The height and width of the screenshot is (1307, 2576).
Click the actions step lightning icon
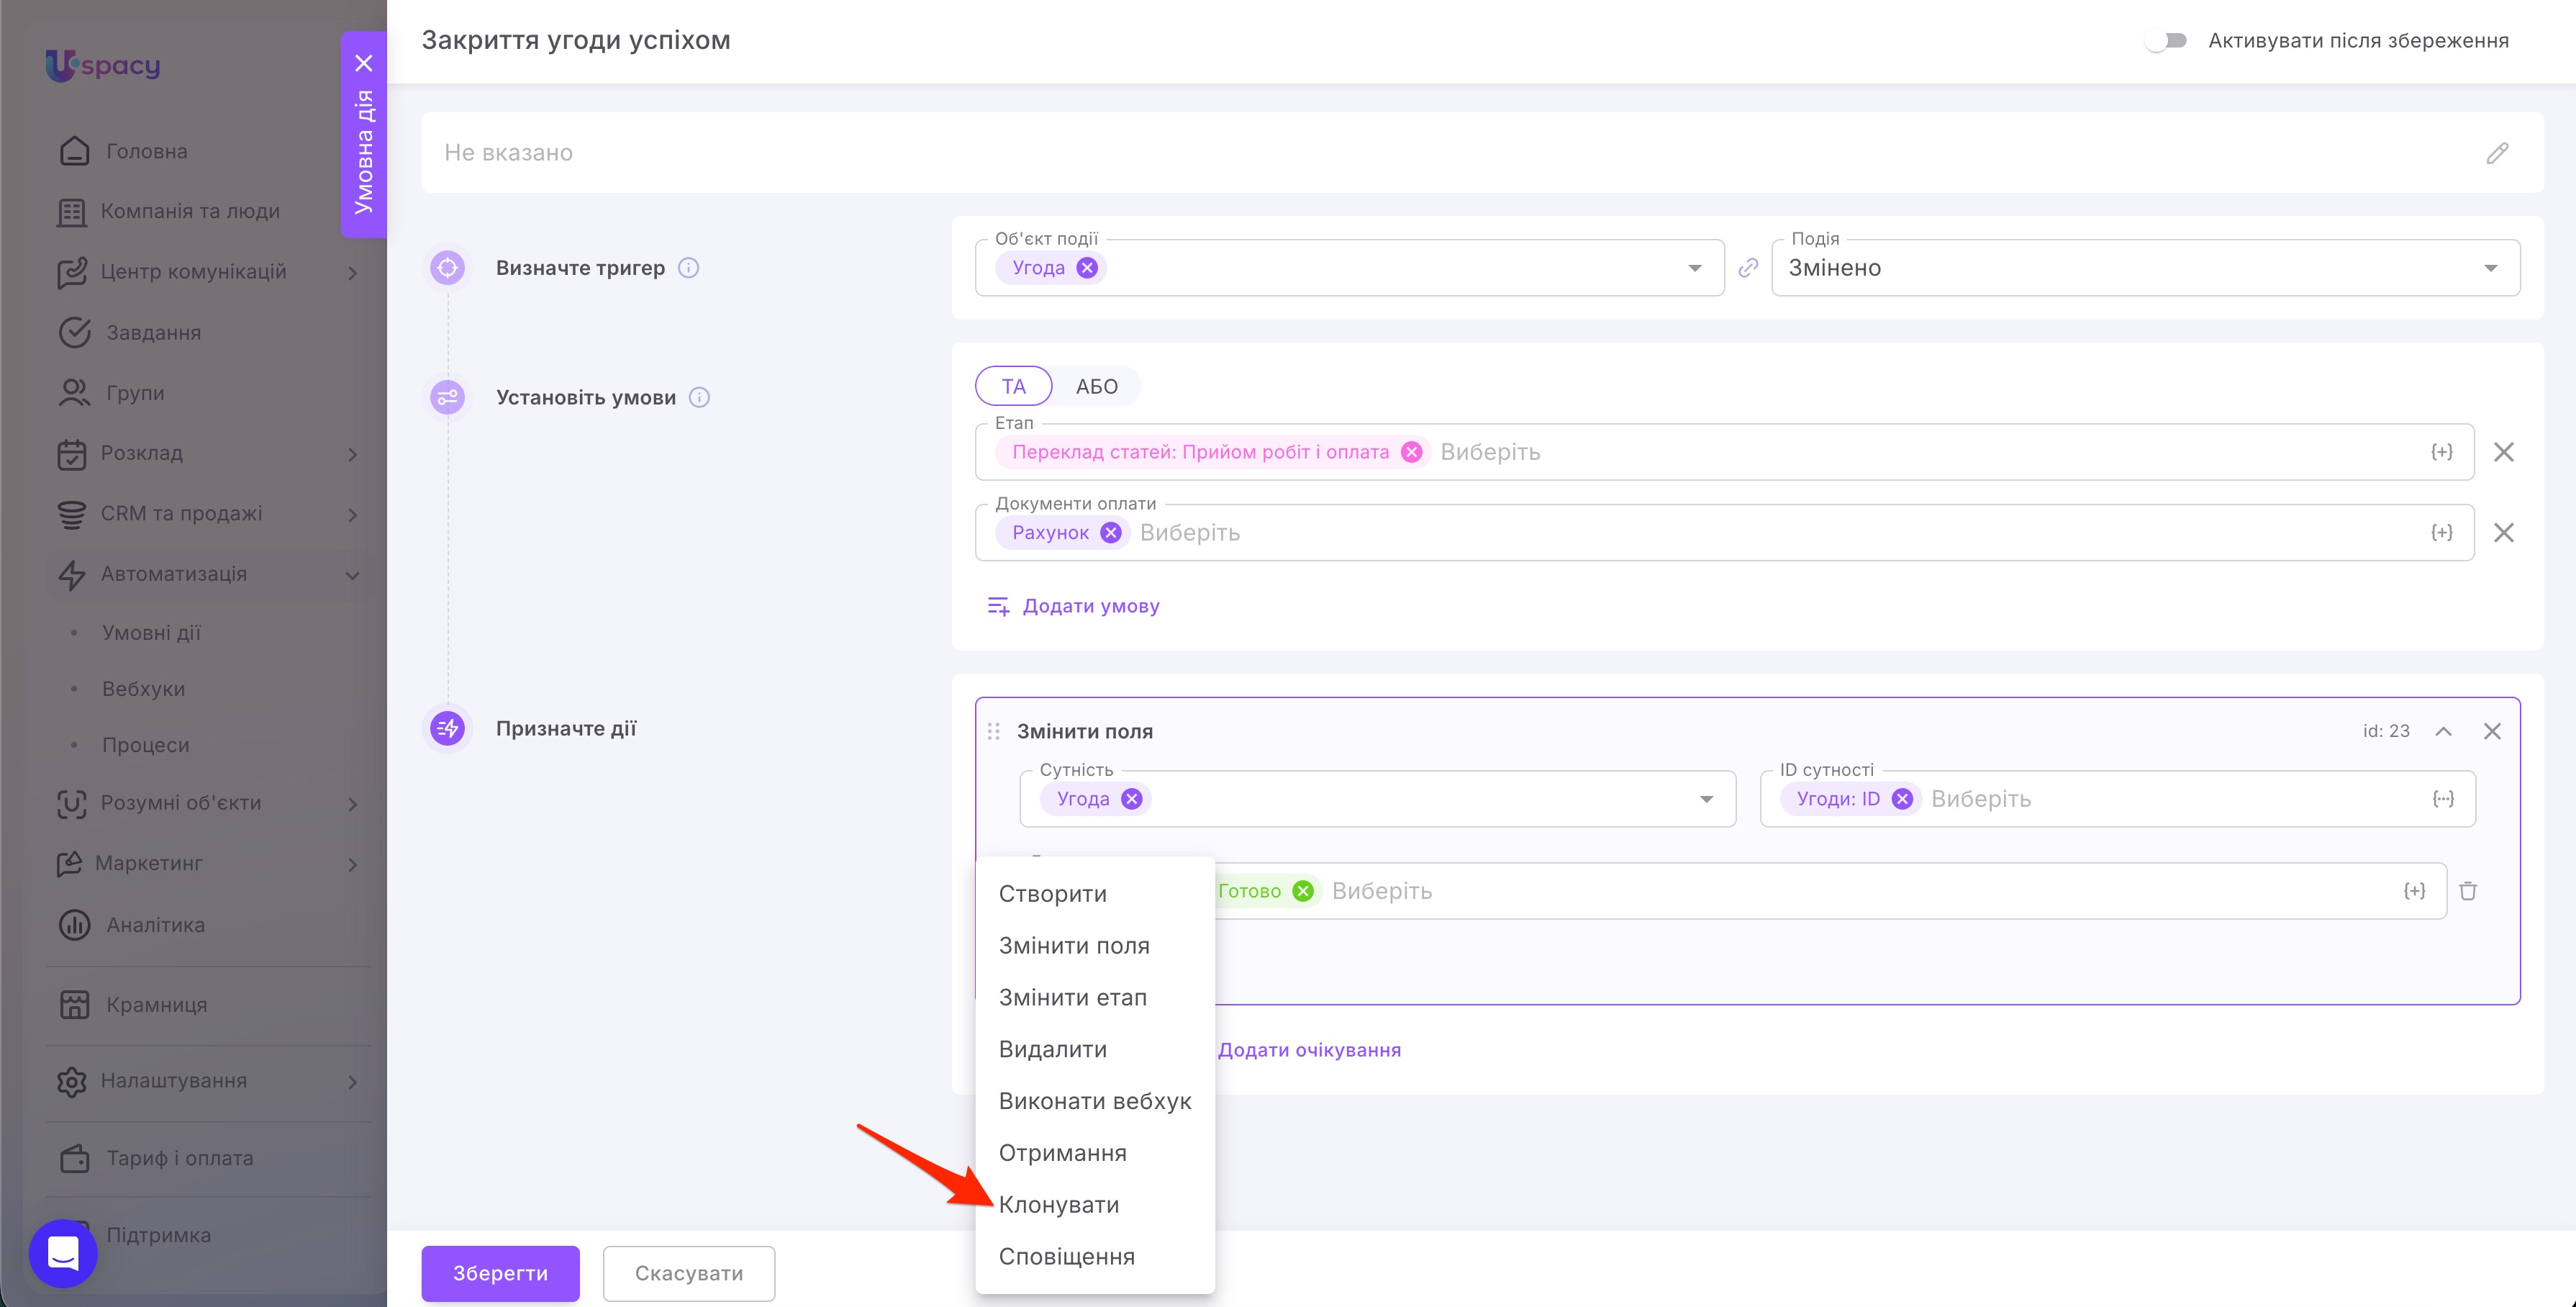tap(447, 729)
